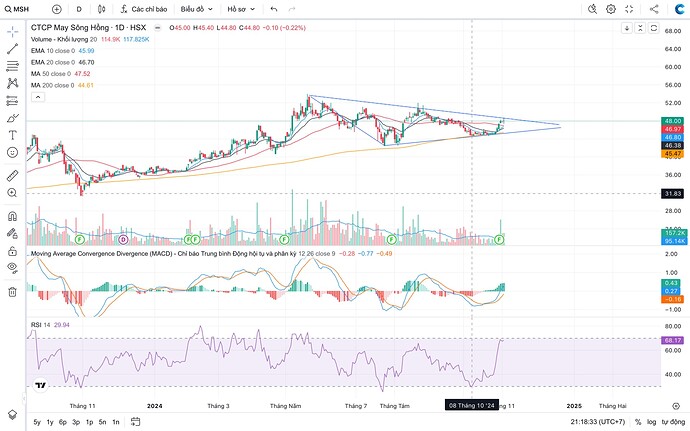Image resolution: width=690 pixels, height=431 pixels.
Task: Set range to 1y
Action: 50,422
